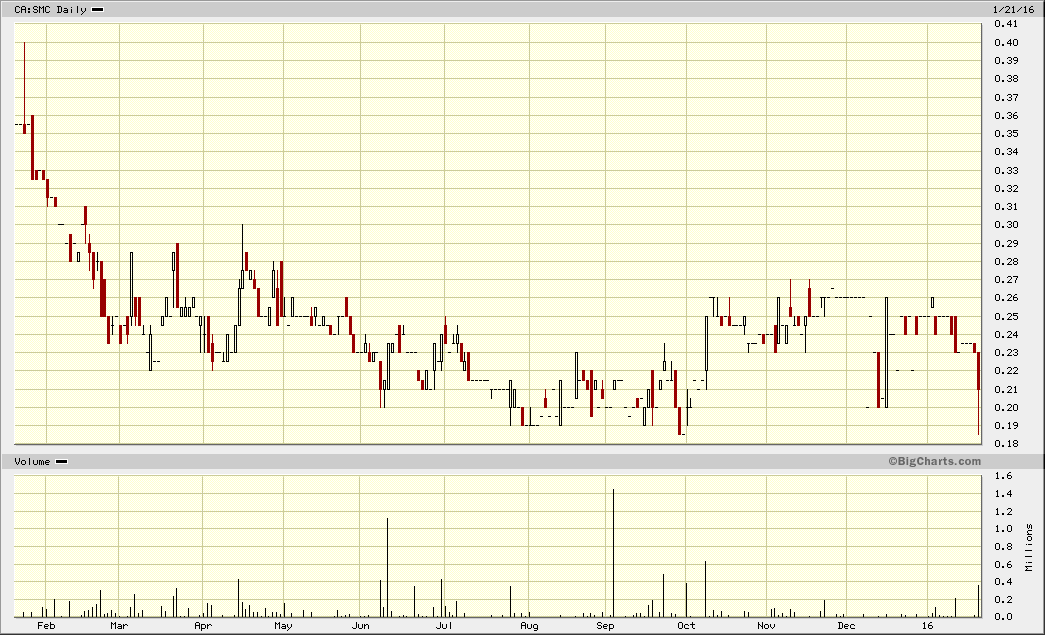The width and height of the screenshot is (1045, 635).
Task: Click the legend dash beside CA:SMC Daily
Action: (x=97, y=10)
